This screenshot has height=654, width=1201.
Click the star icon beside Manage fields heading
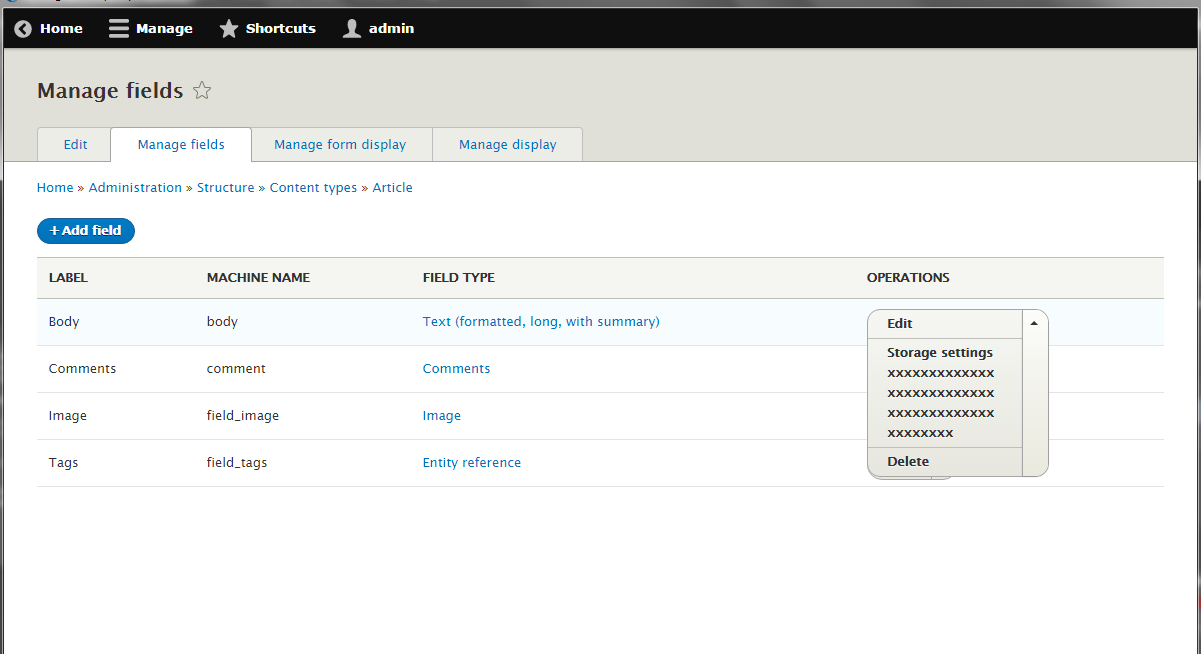point(202,90)
